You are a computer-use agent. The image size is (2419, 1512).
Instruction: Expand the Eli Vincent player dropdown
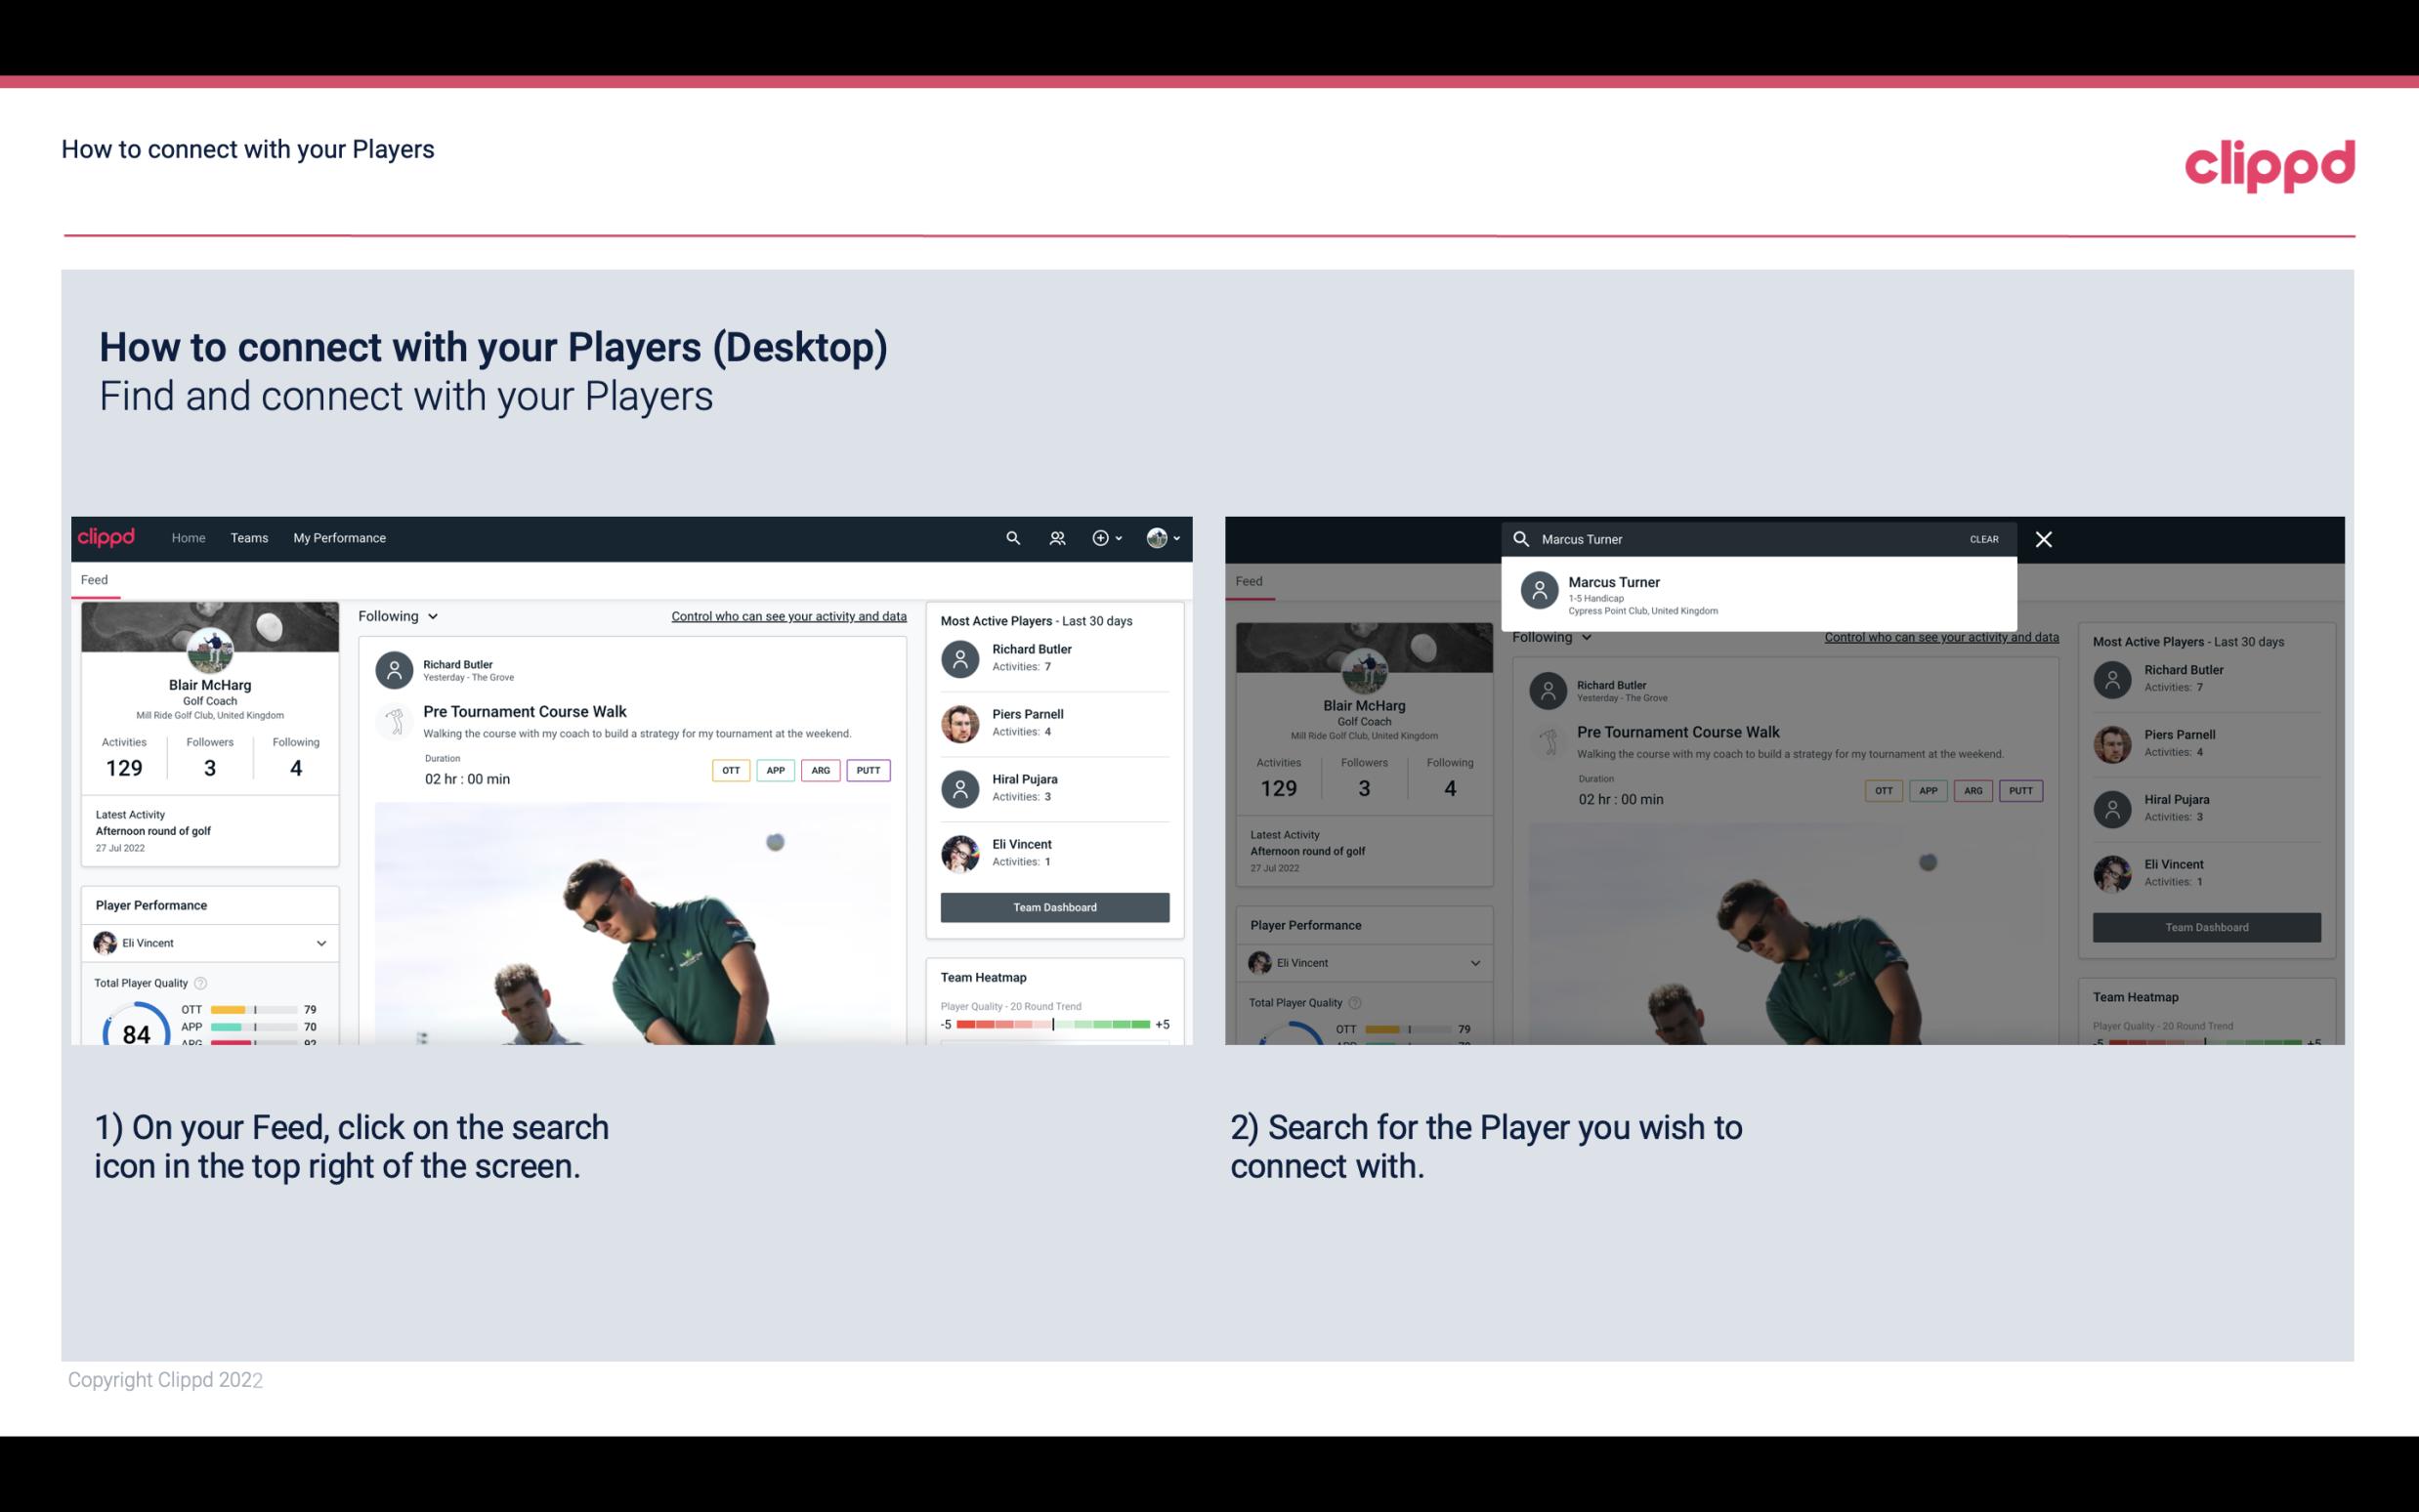click(x=320, y=943)
